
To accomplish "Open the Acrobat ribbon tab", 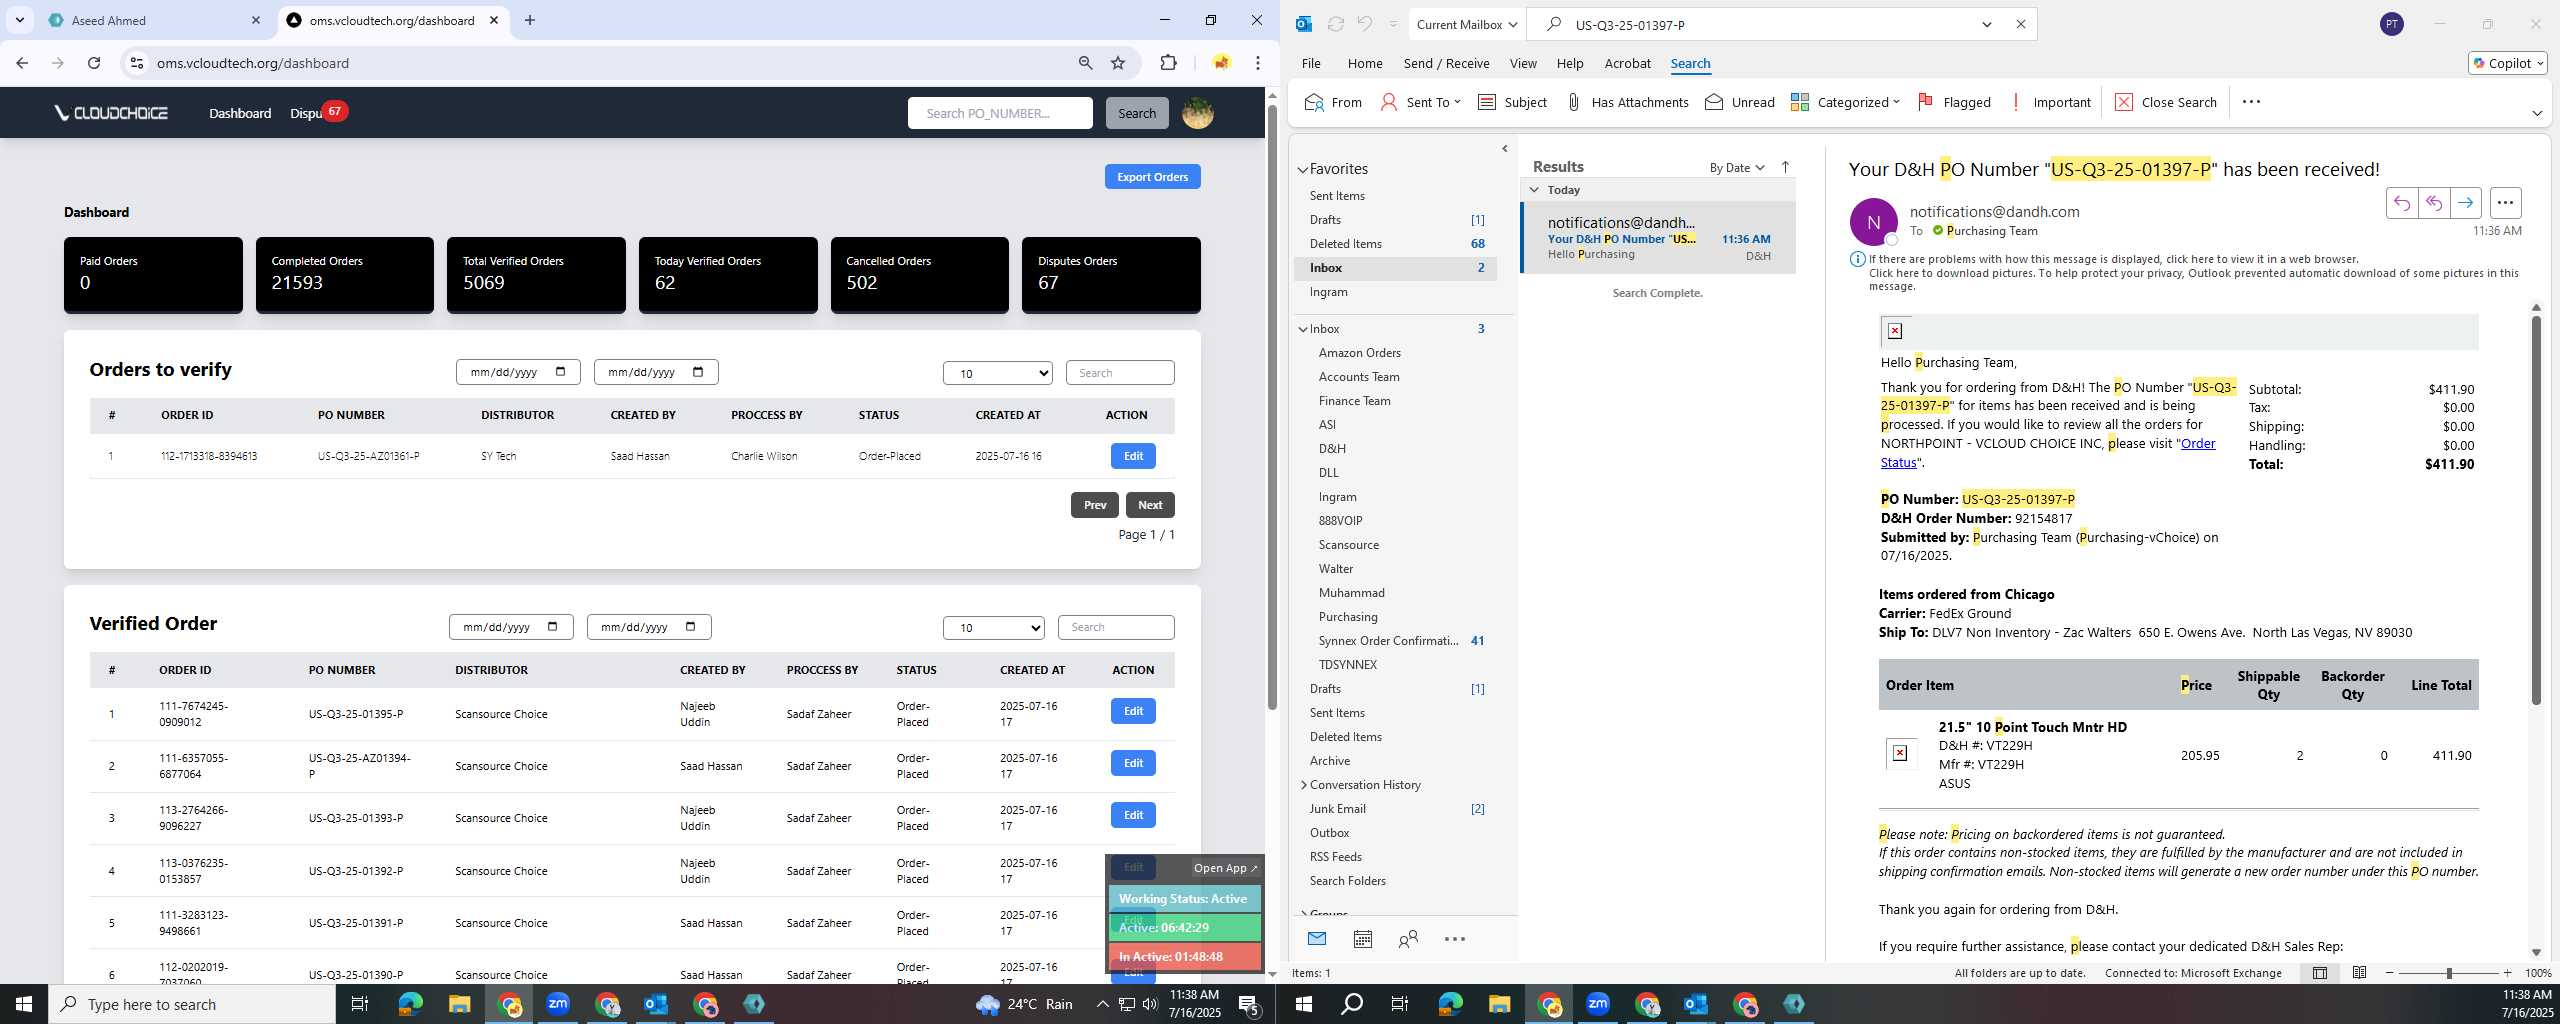I will click(x=1627, y=63).
